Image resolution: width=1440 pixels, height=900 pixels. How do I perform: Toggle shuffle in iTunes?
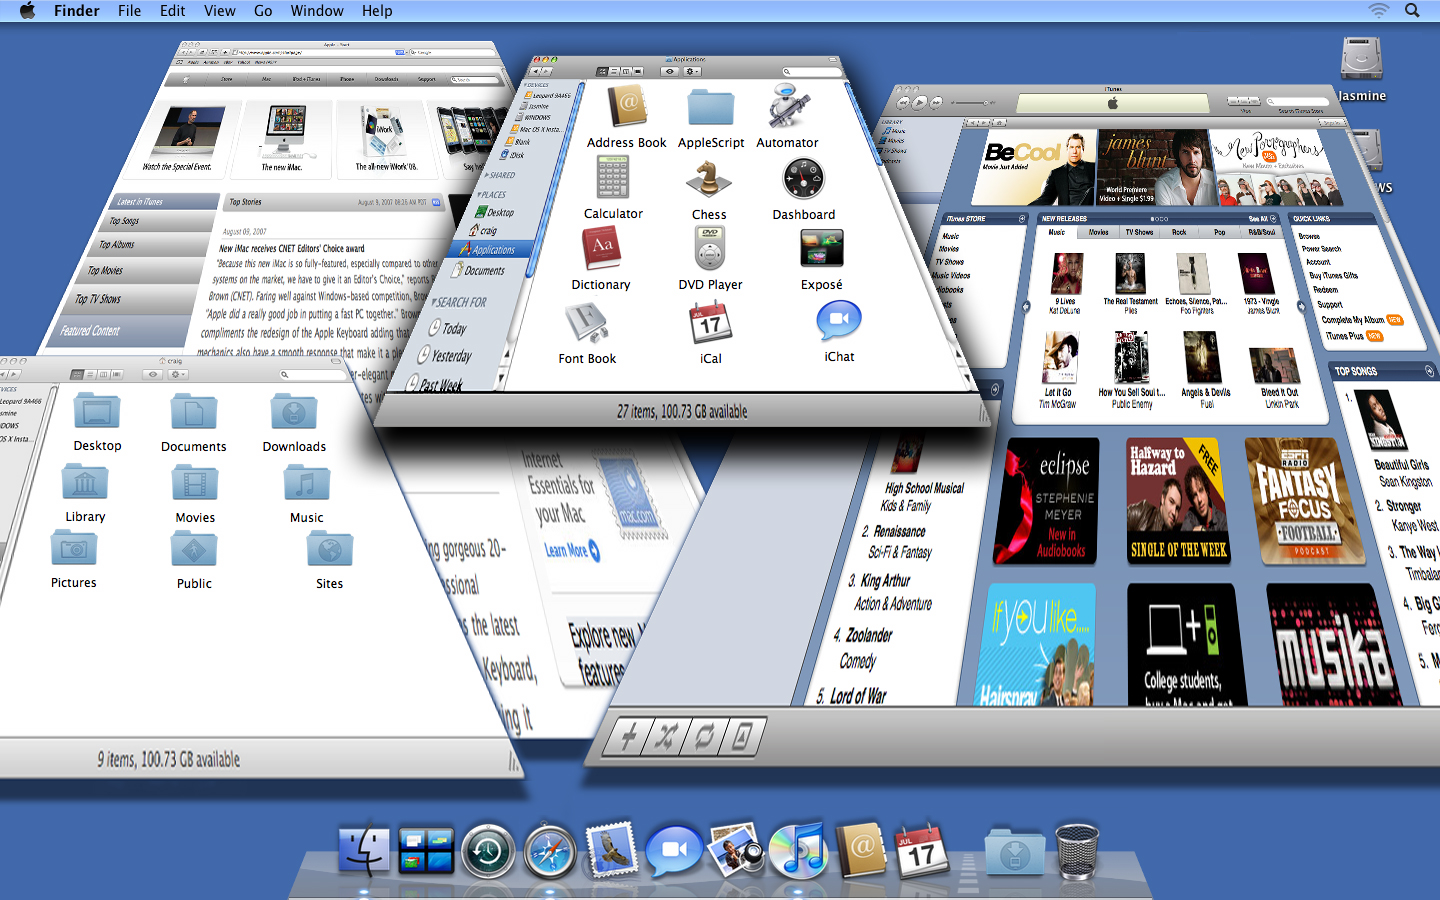tap(666, 738)
